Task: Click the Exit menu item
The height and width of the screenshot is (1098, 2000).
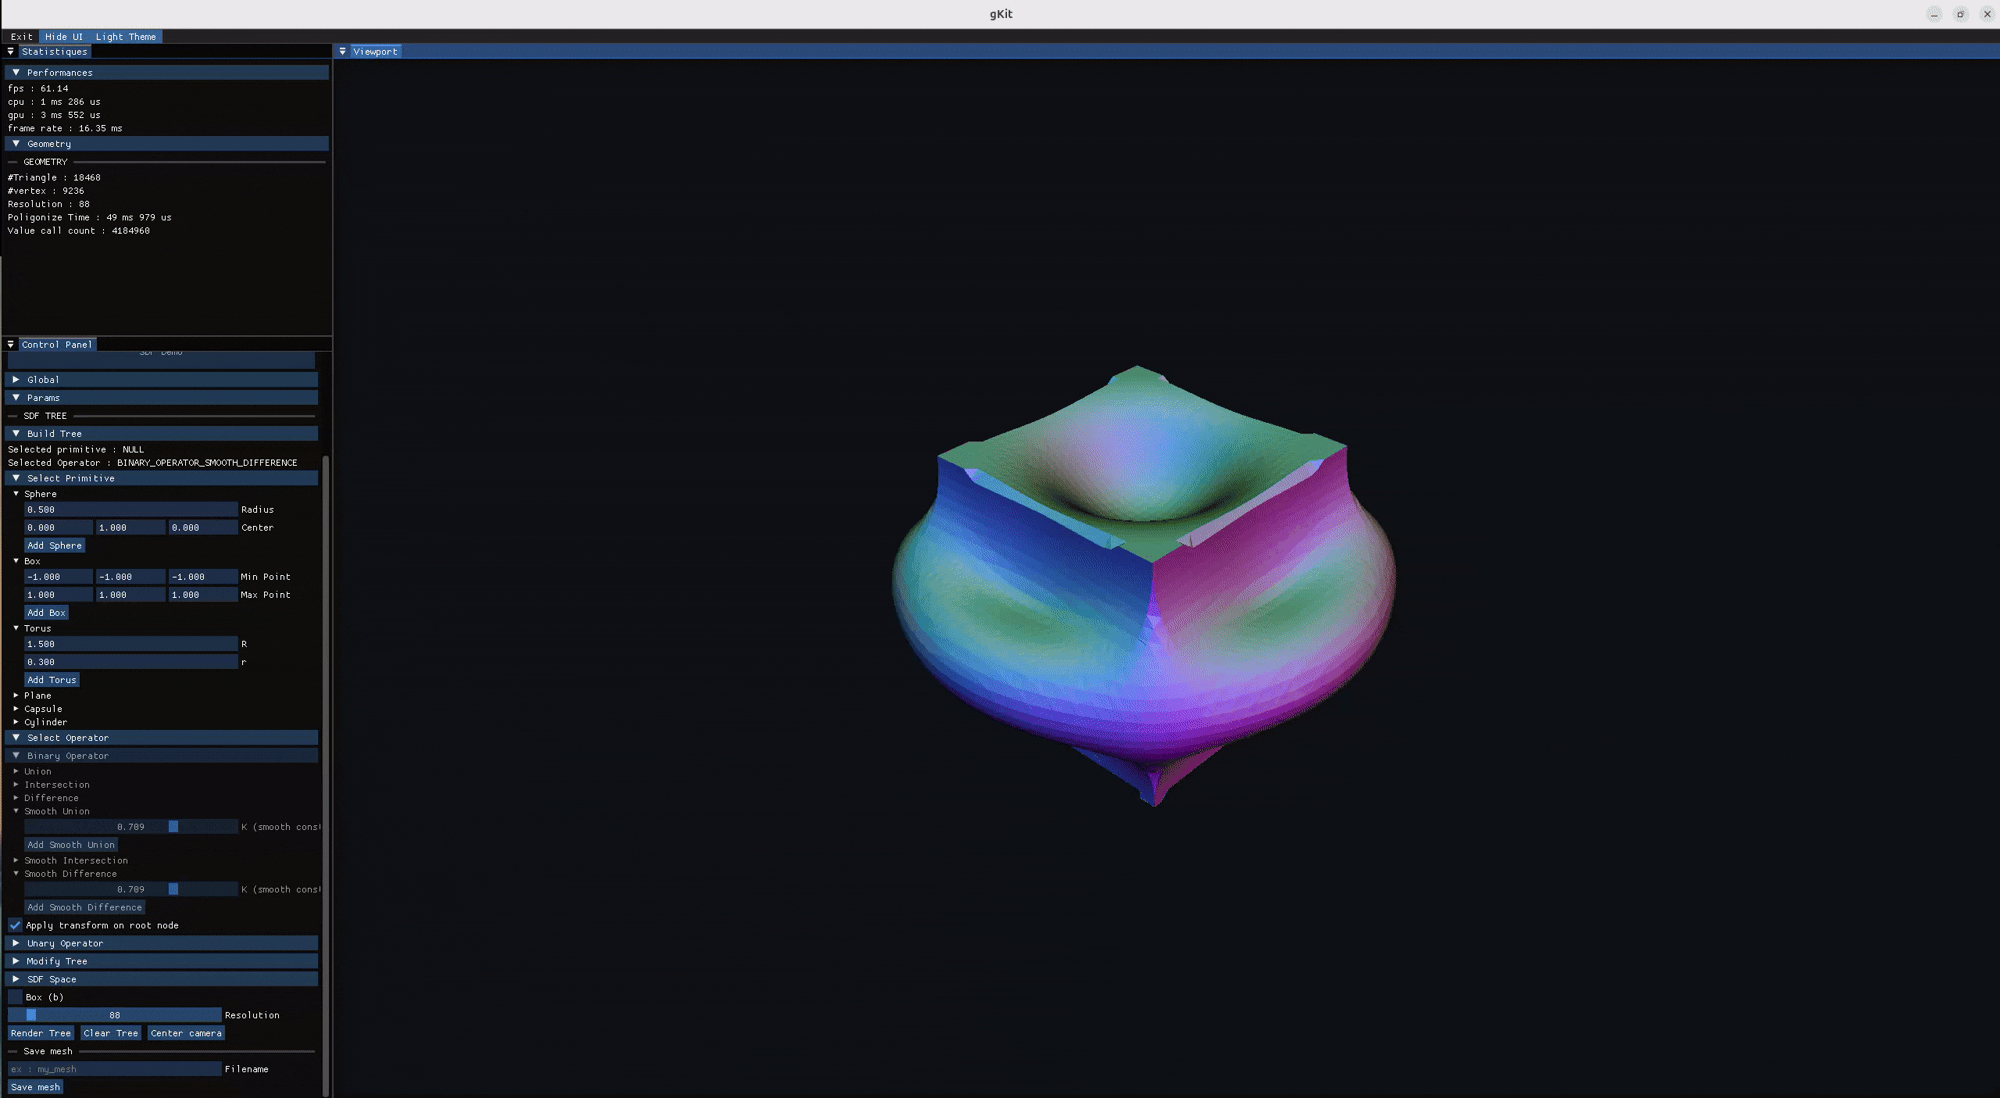Action: (x=22, y=37)
